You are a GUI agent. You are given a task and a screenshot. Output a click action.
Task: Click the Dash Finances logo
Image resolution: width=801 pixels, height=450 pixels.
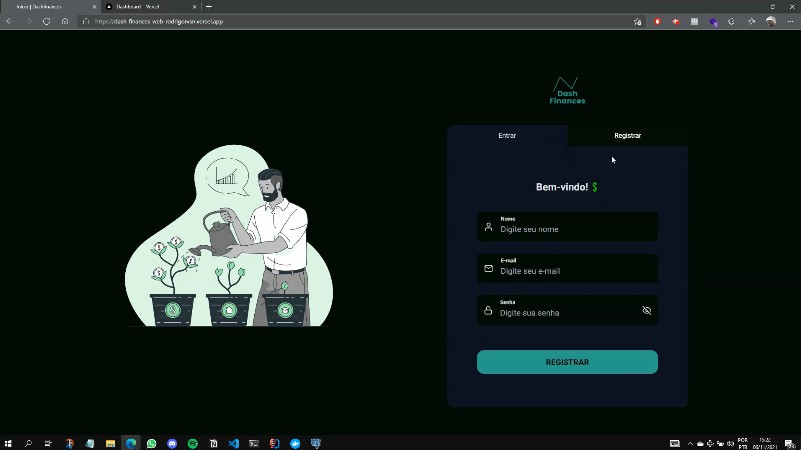pos(567,90)
